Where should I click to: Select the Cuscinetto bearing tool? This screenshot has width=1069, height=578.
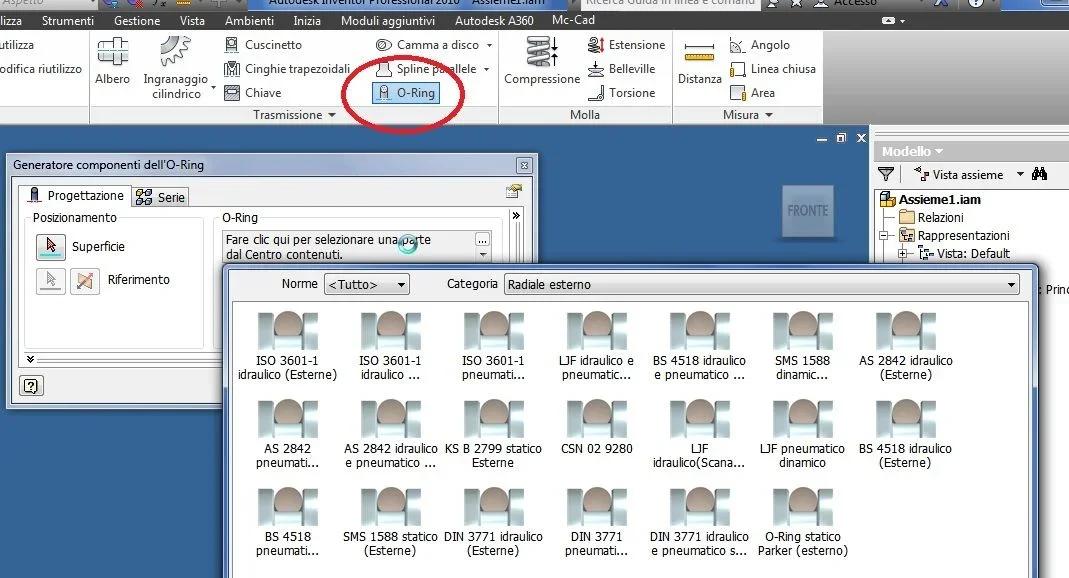263,45
